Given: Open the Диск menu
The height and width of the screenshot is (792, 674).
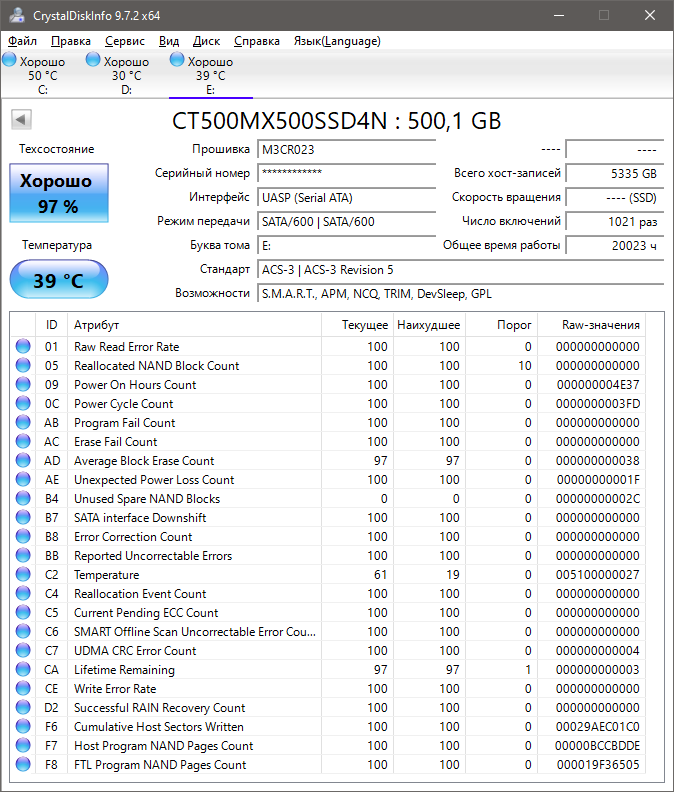Looking at the screenshot, I should click(x=206, y=41).
